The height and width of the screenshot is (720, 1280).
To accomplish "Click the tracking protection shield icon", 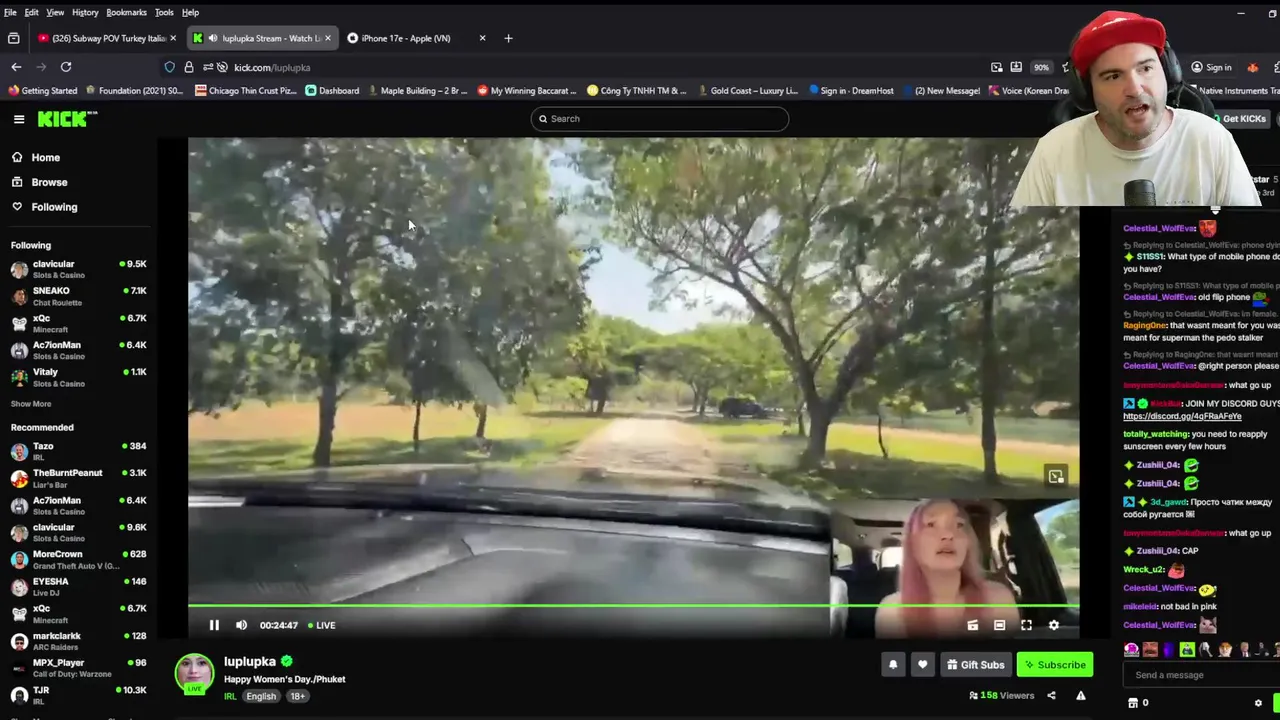I will point(169,67).
